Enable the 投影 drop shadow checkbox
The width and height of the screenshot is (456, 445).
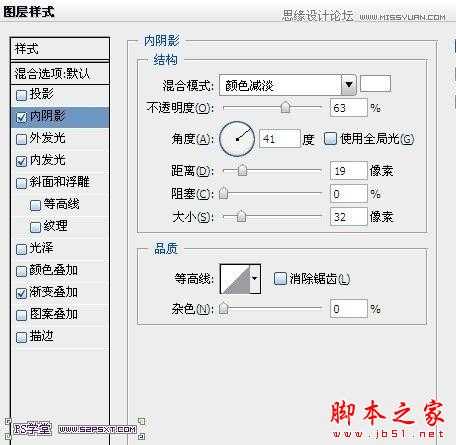tap(21, 95)
